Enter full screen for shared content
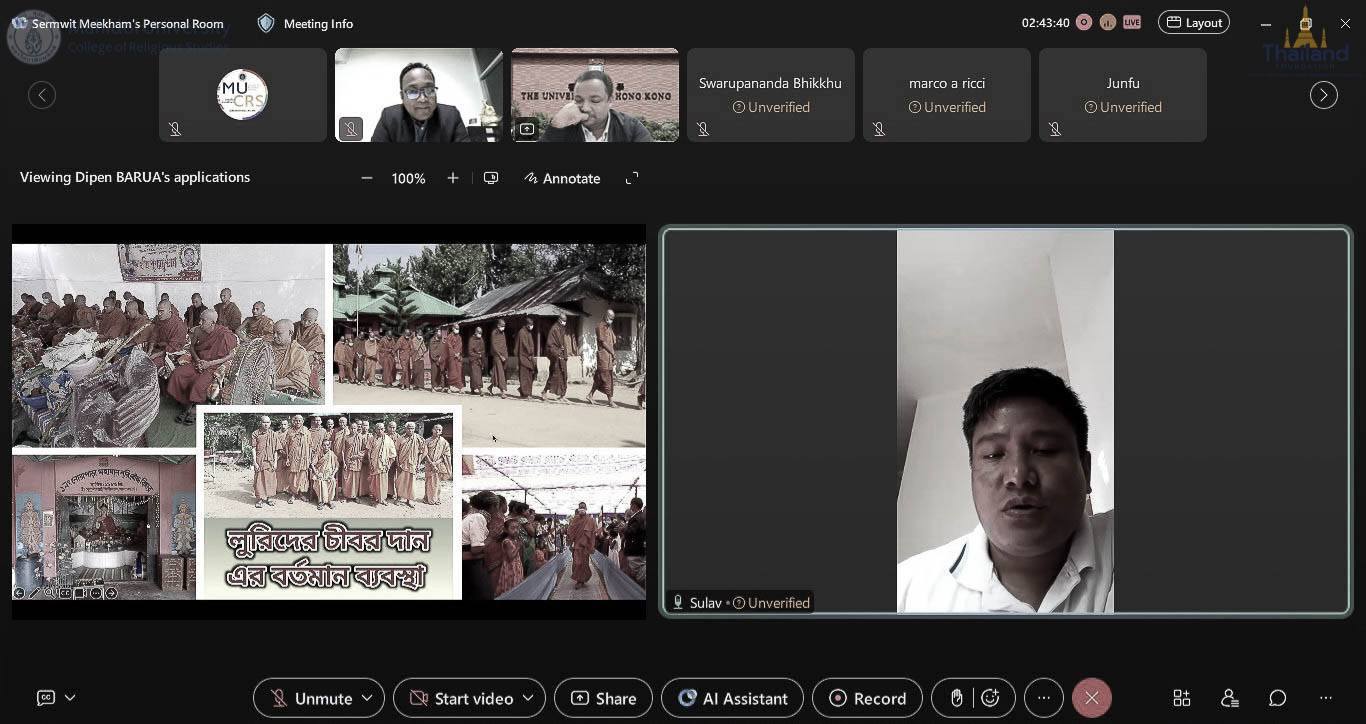The height and width of the screenshot is (724, 1366). point(632,178)
